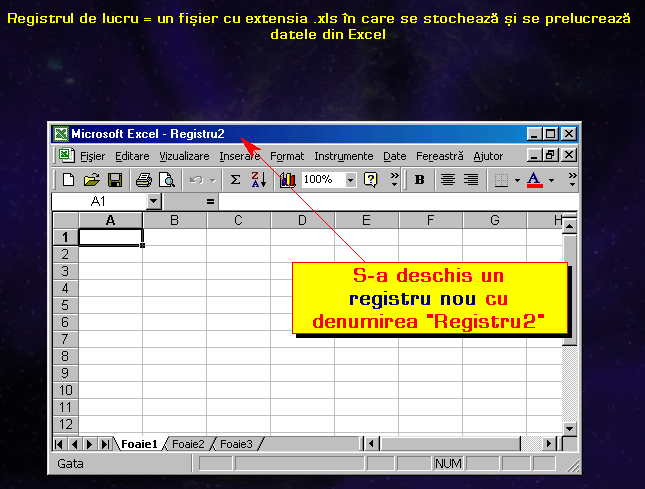This screenshot has height=489, width=645.
Task: Select row header 10
Action: point(65,390)
